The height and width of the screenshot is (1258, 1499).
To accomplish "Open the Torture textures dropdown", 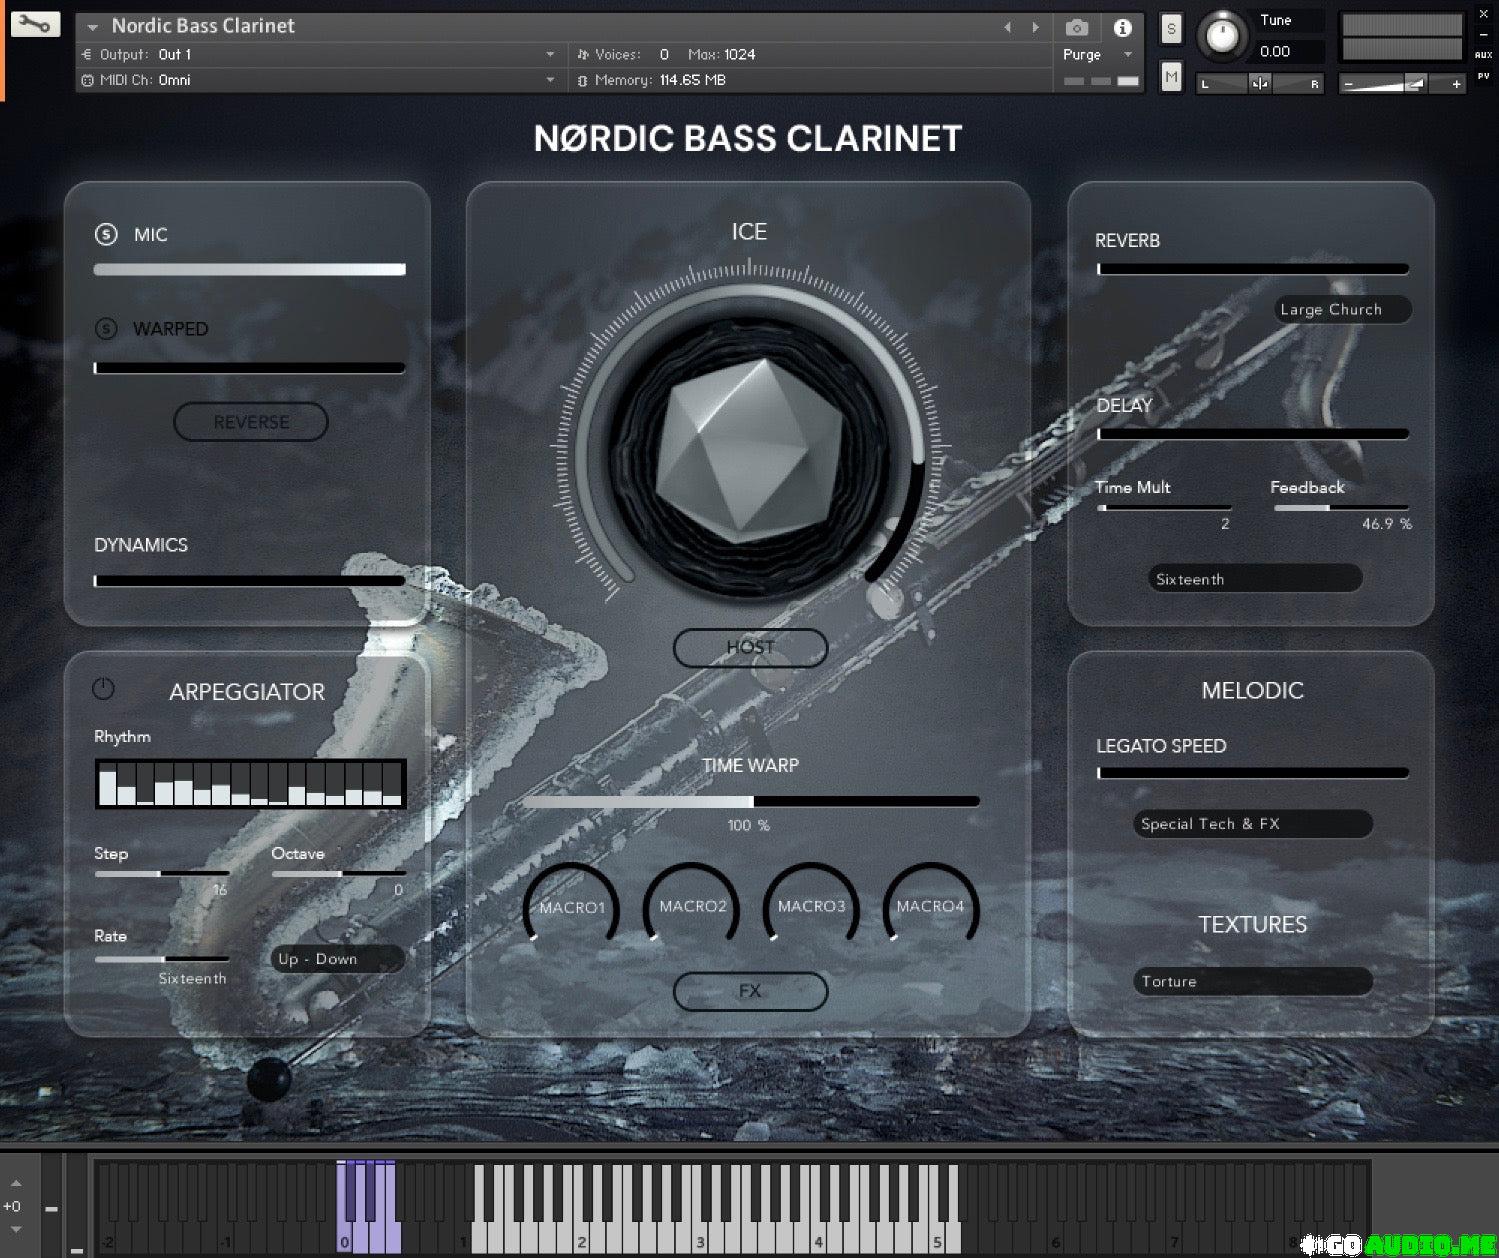I will tap(1253, 982).
